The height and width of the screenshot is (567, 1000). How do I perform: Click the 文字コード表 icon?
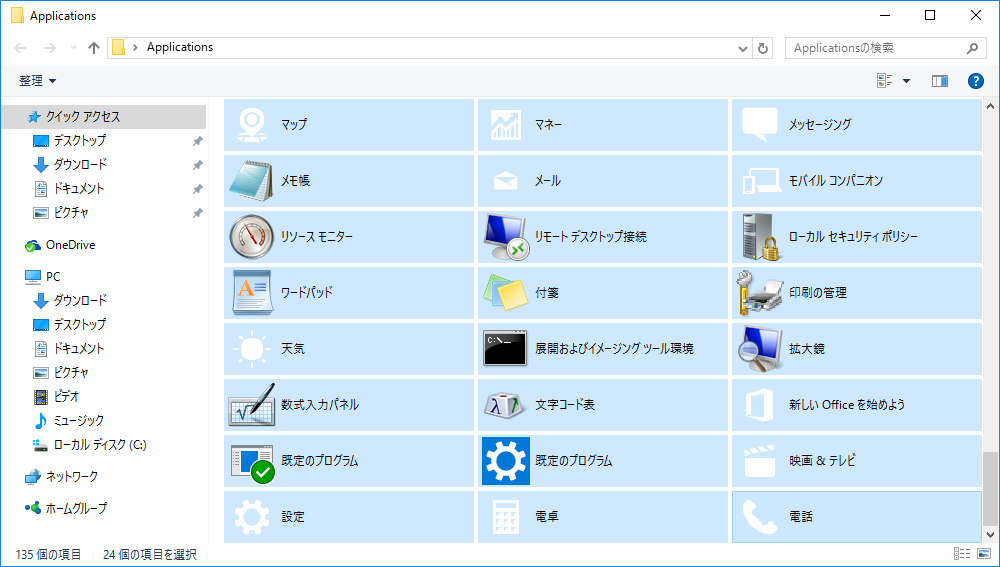505,405
